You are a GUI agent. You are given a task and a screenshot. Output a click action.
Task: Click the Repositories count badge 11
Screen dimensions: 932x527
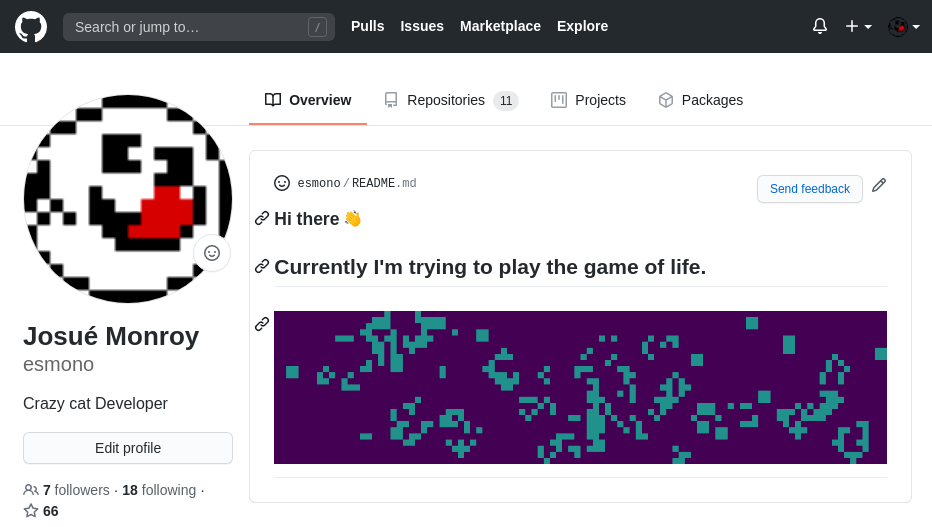coord(506,100)
